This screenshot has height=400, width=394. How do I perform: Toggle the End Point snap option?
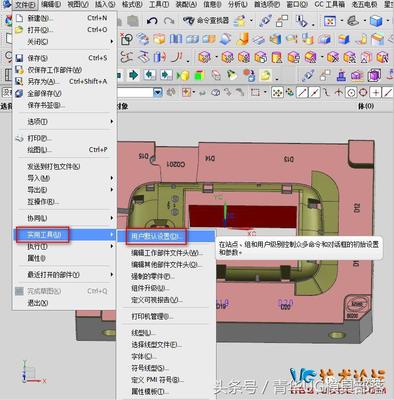click(302, 92)
